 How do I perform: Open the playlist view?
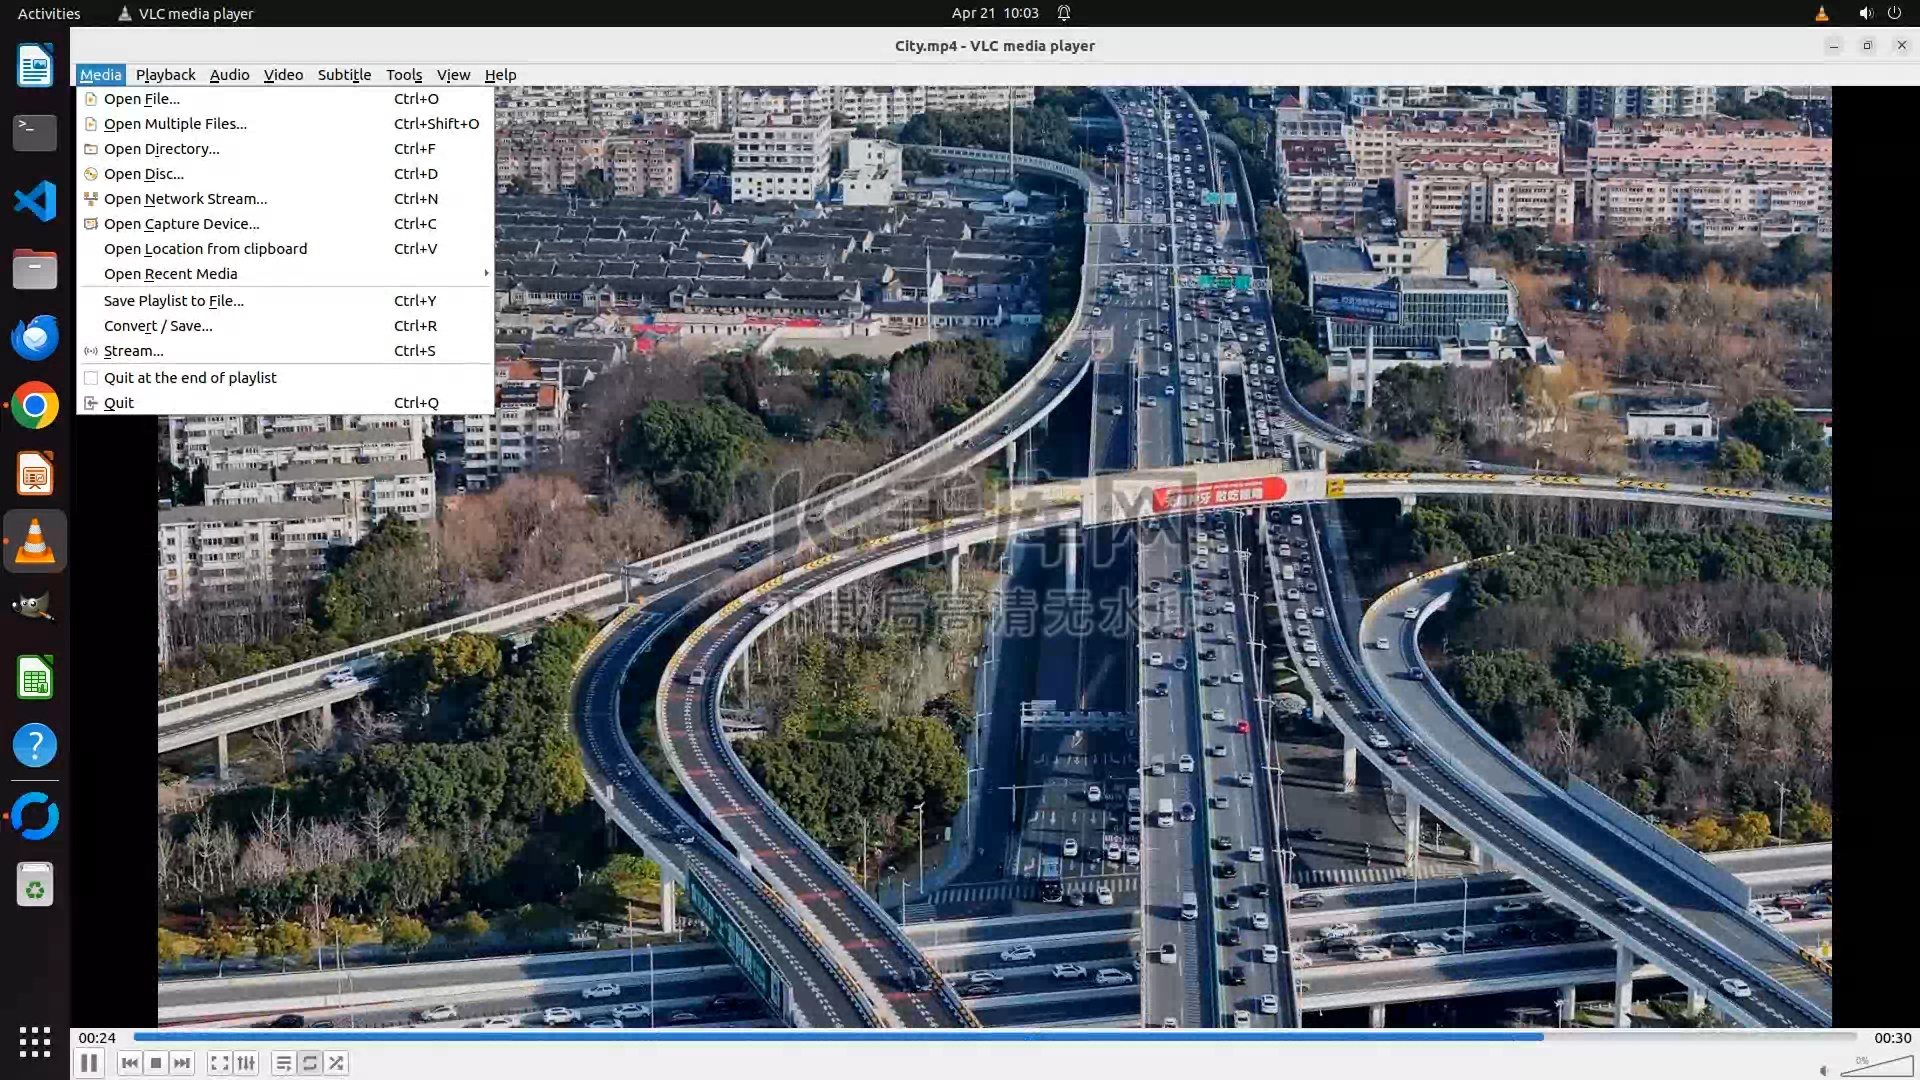click(283, 1063)
